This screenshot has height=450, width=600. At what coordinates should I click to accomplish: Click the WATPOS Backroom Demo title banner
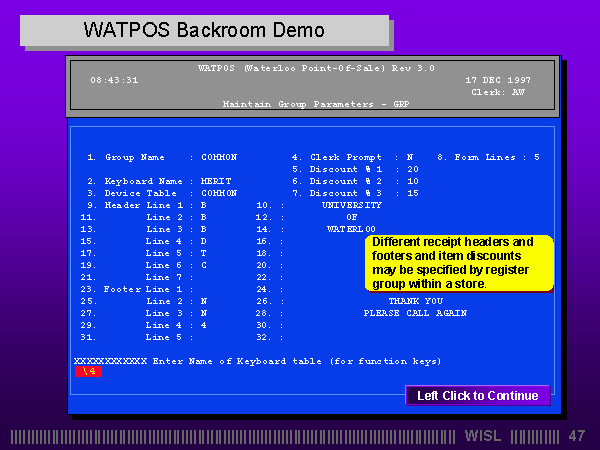point(204,29)
